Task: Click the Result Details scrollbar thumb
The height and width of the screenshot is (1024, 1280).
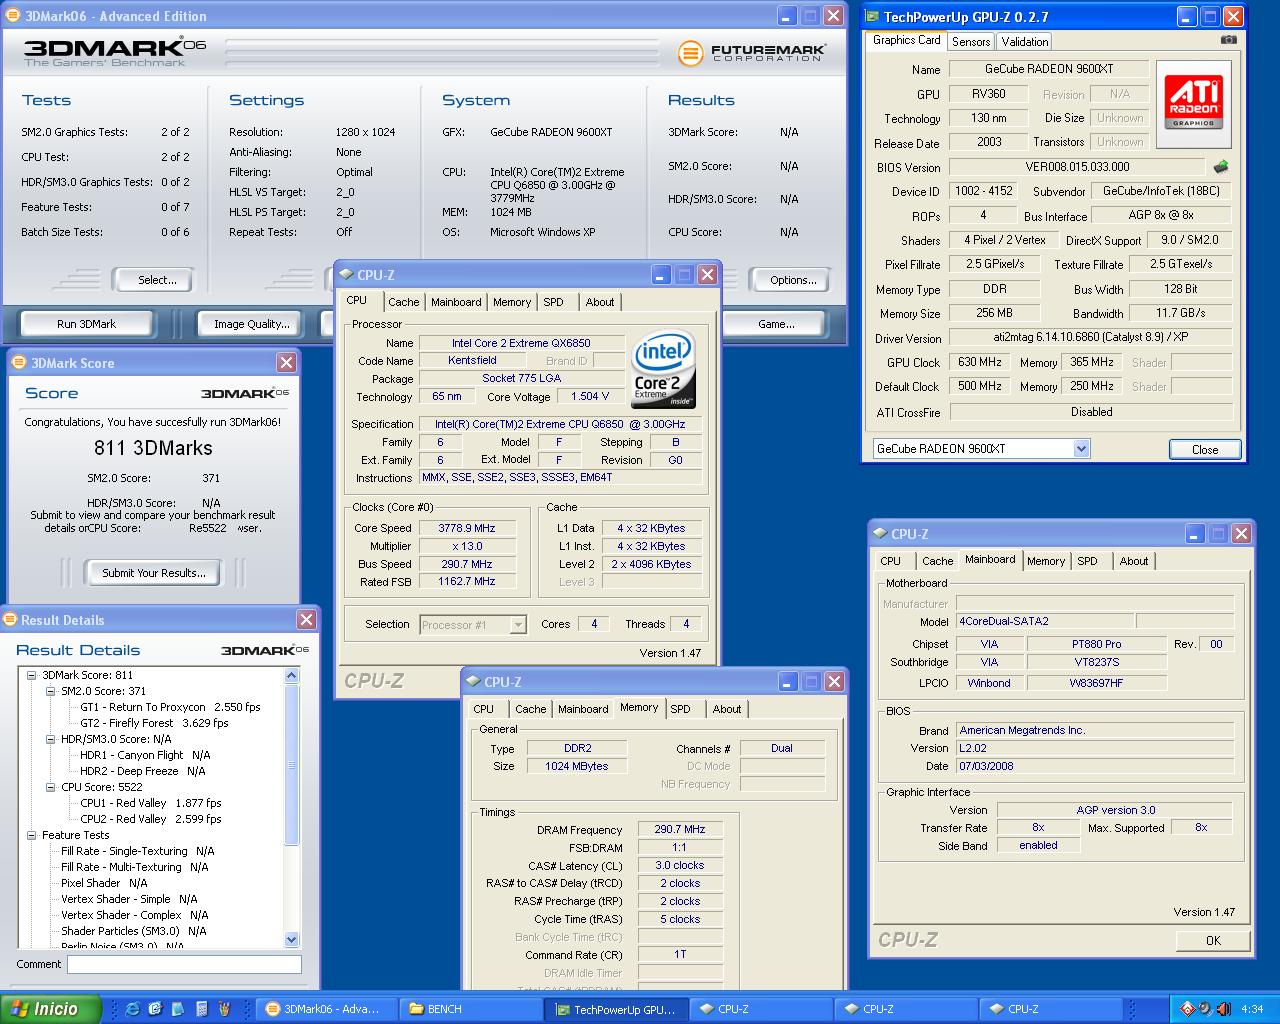Action: tap(292, 765)
